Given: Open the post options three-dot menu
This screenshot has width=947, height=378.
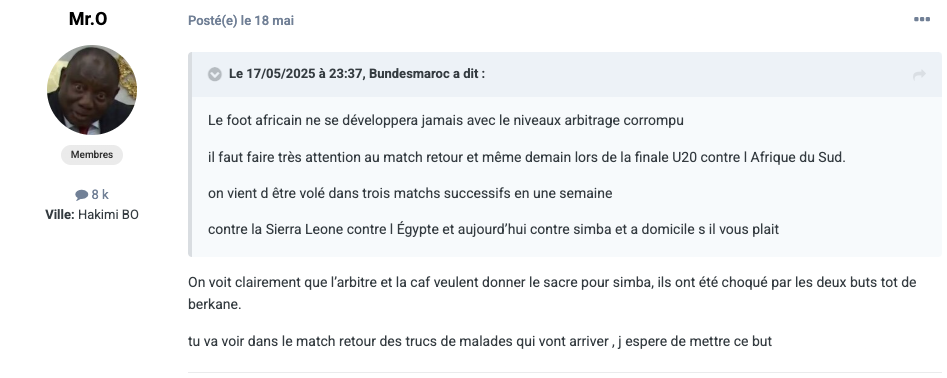Looking at the screenshot, I should coord(922,20).
